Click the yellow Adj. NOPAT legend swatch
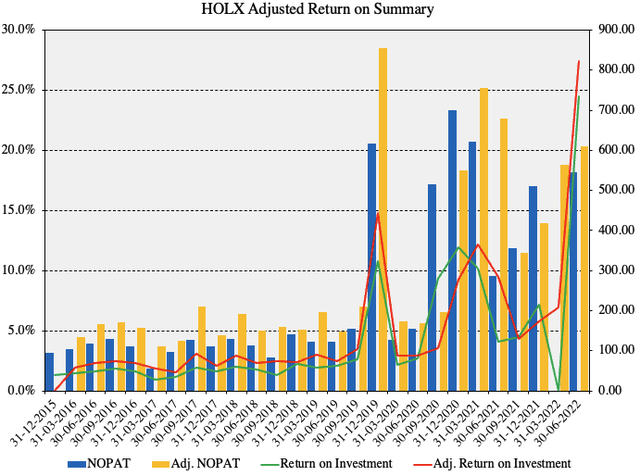 (160, 464)
